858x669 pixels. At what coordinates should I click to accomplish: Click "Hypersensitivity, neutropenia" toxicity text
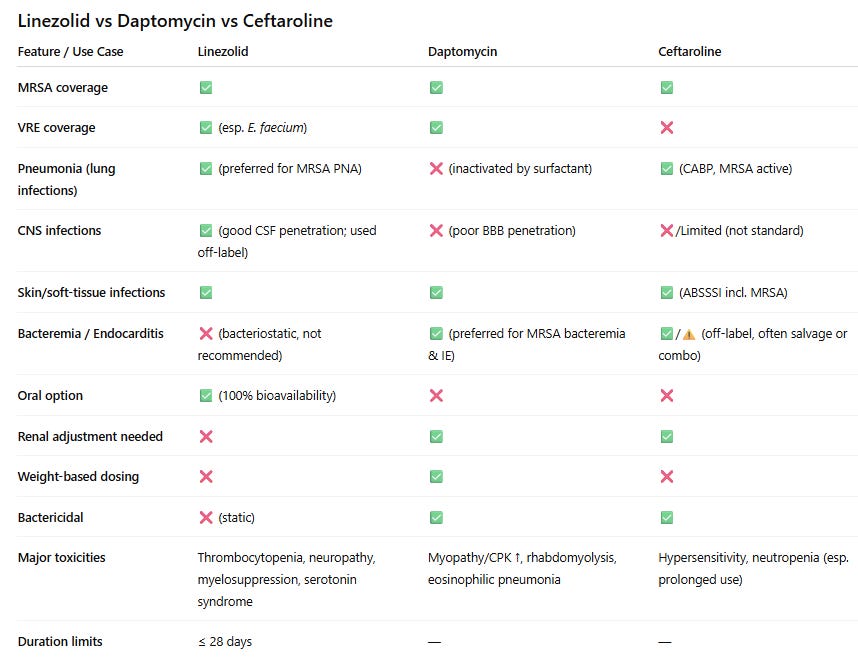tap(739, 557)
